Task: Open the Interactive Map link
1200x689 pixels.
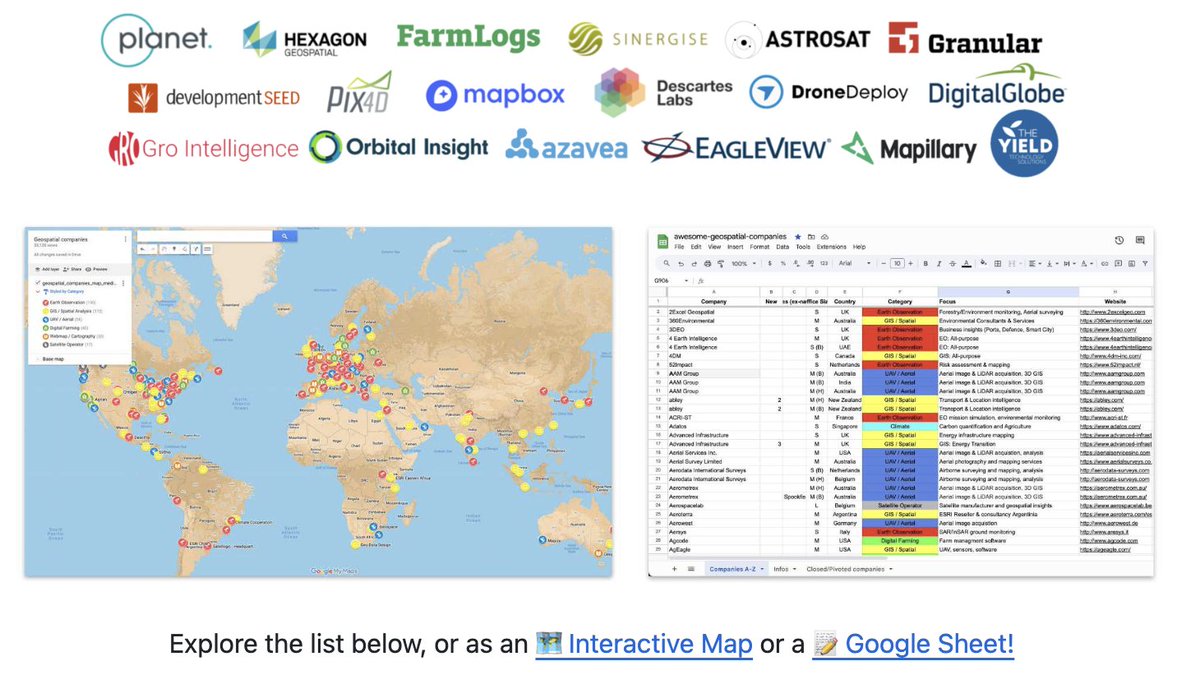Action: coord(644,644)
